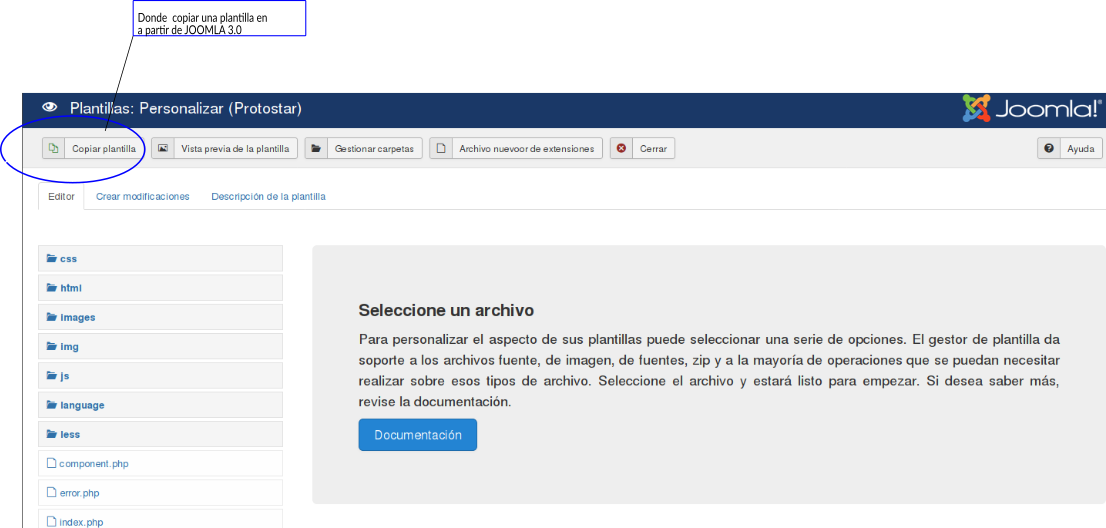Image resolution: width=1106 pixels, height=528 pixels.
Task: Click the error.php file icon
Action: click(x=51, y=493)
